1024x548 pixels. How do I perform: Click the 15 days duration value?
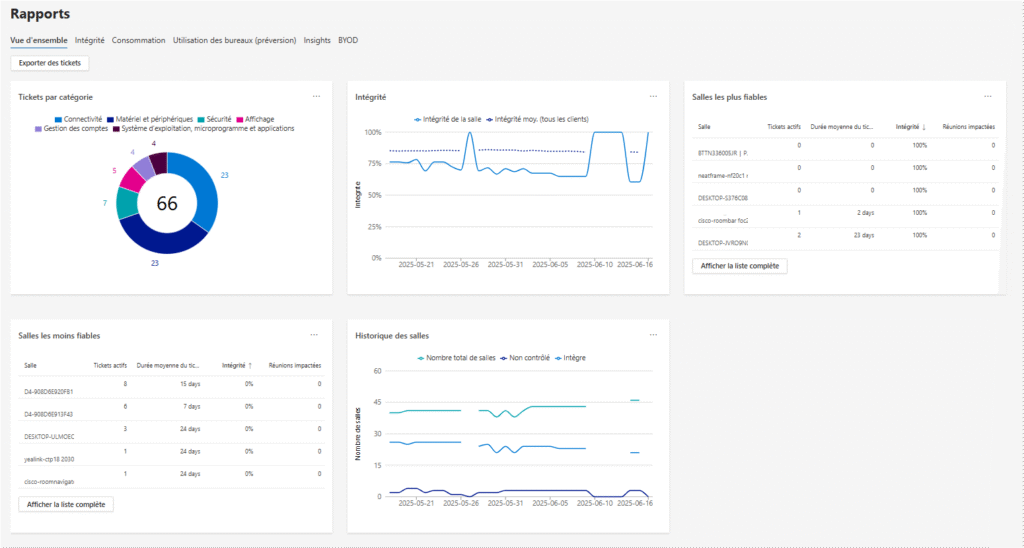(190, 384)
